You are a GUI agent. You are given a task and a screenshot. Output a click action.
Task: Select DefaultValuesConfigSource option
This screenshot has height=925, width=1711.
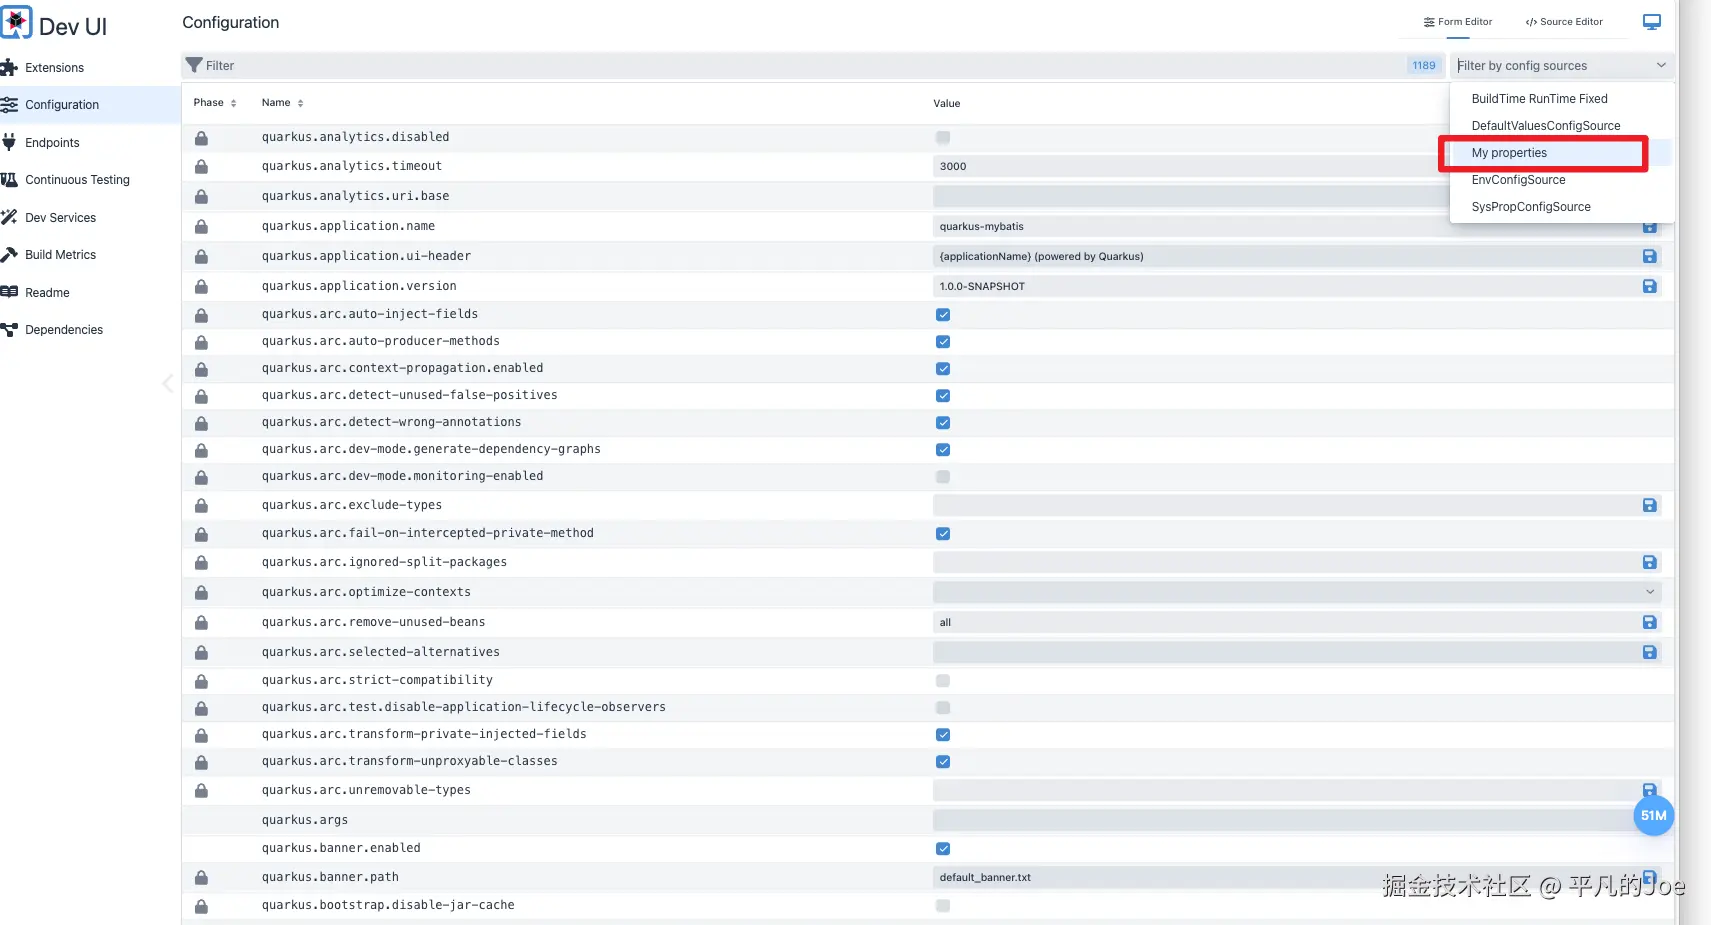tap(1546, 126)
